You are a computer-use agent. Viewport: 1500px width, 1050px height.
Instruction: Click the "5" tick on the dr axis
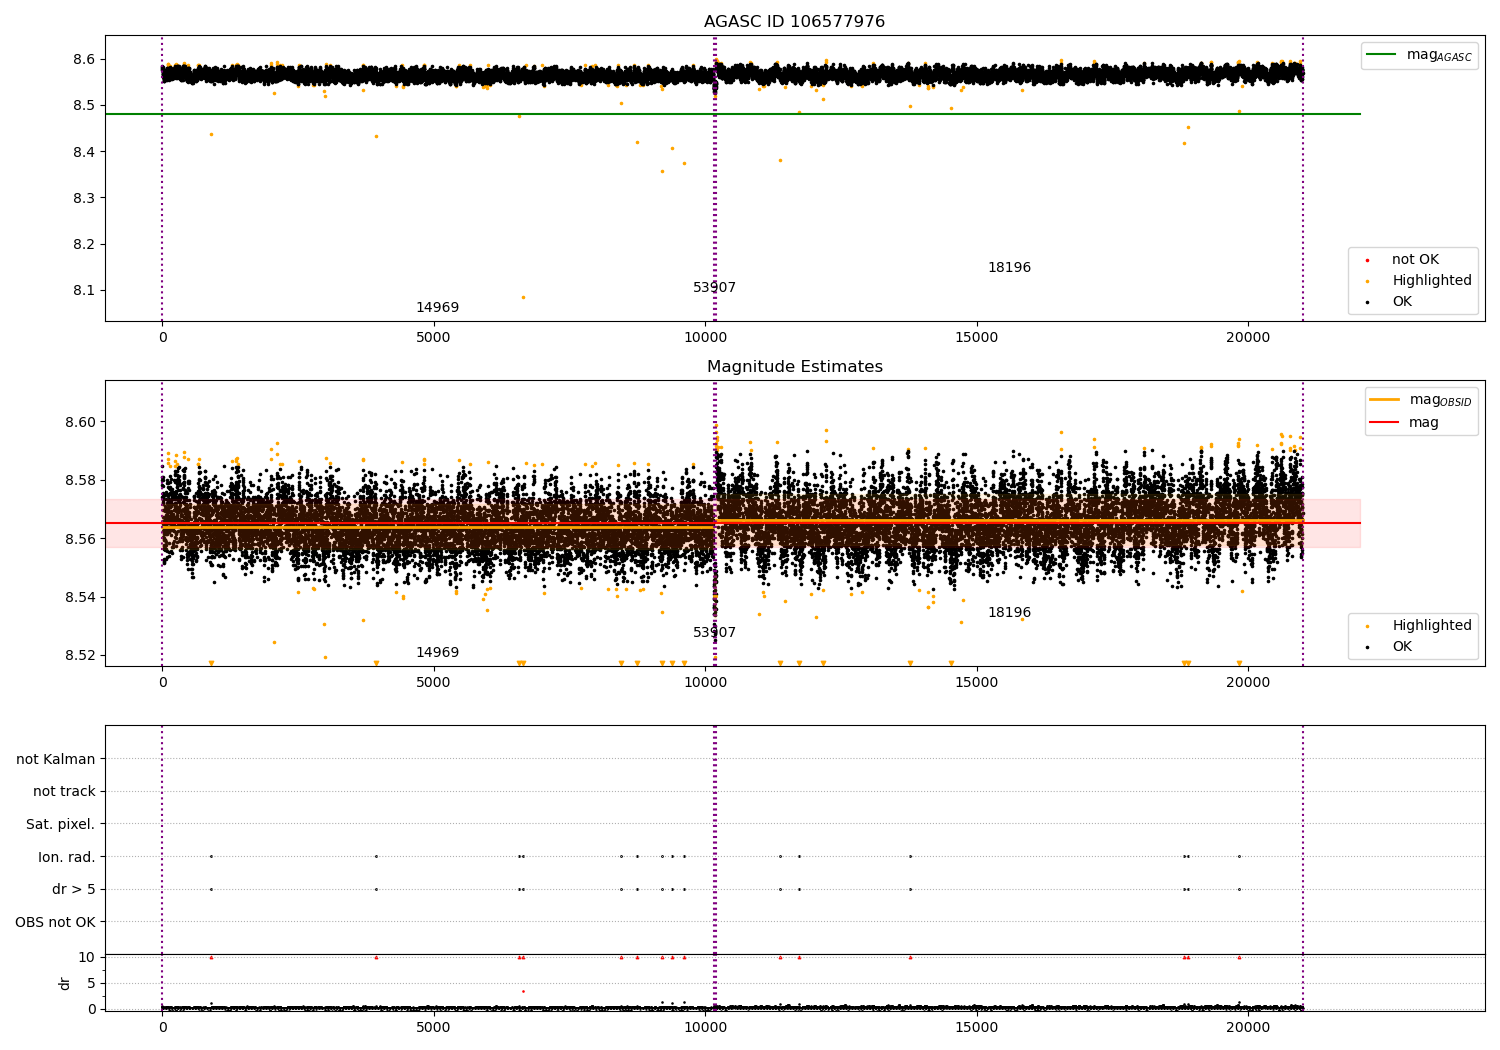pos(91,984)
